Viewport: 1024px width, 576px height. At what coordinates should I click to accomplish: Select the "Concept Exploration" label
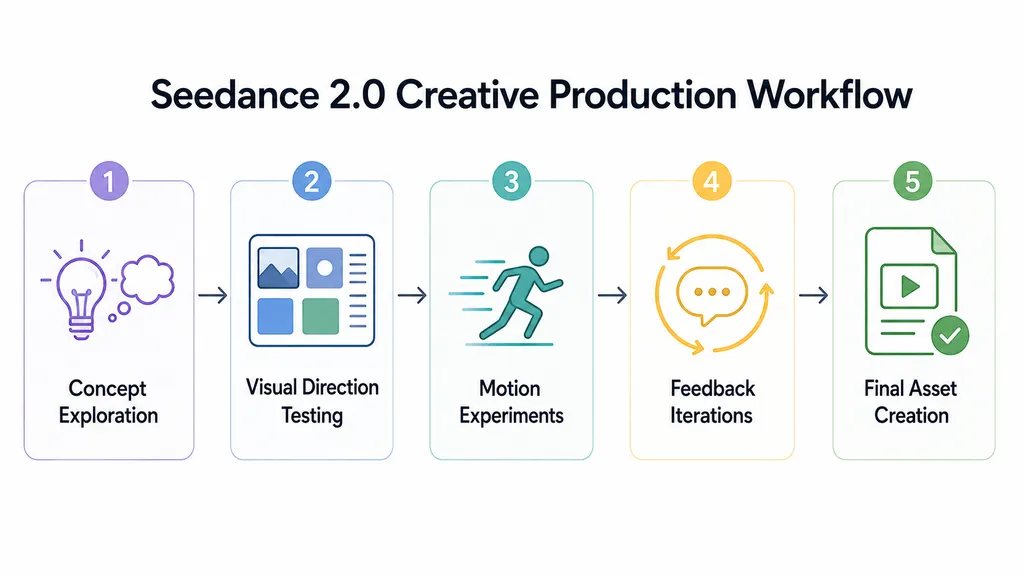[x=108, y=402]
